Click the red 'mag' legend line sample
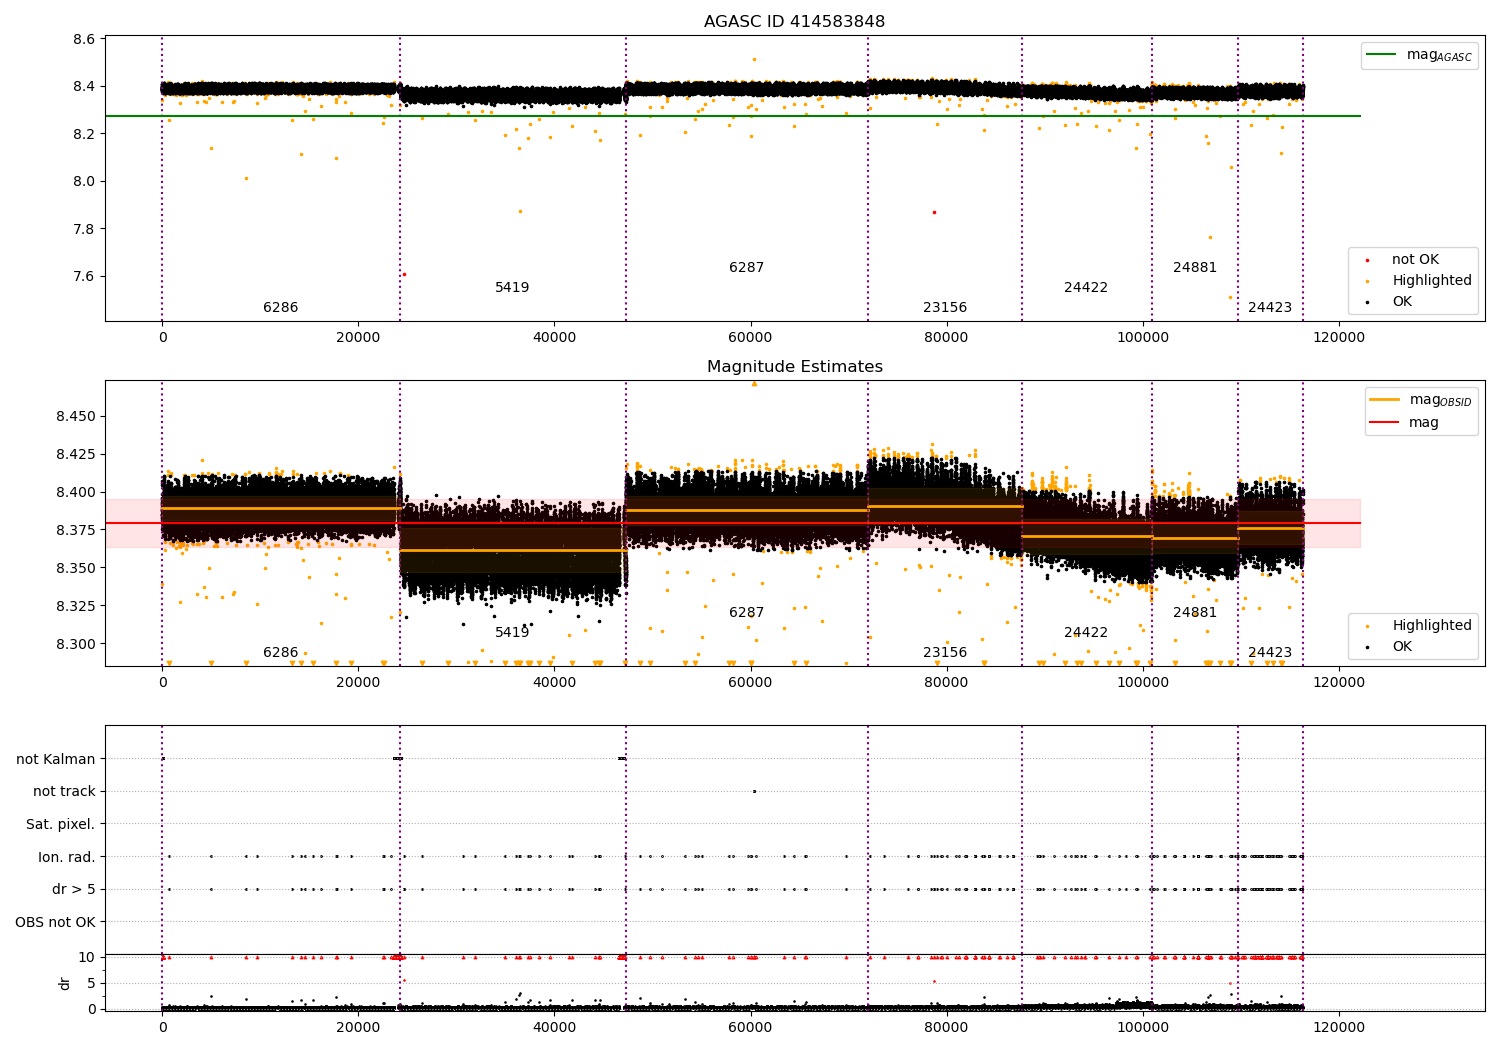 point(1385,422)
